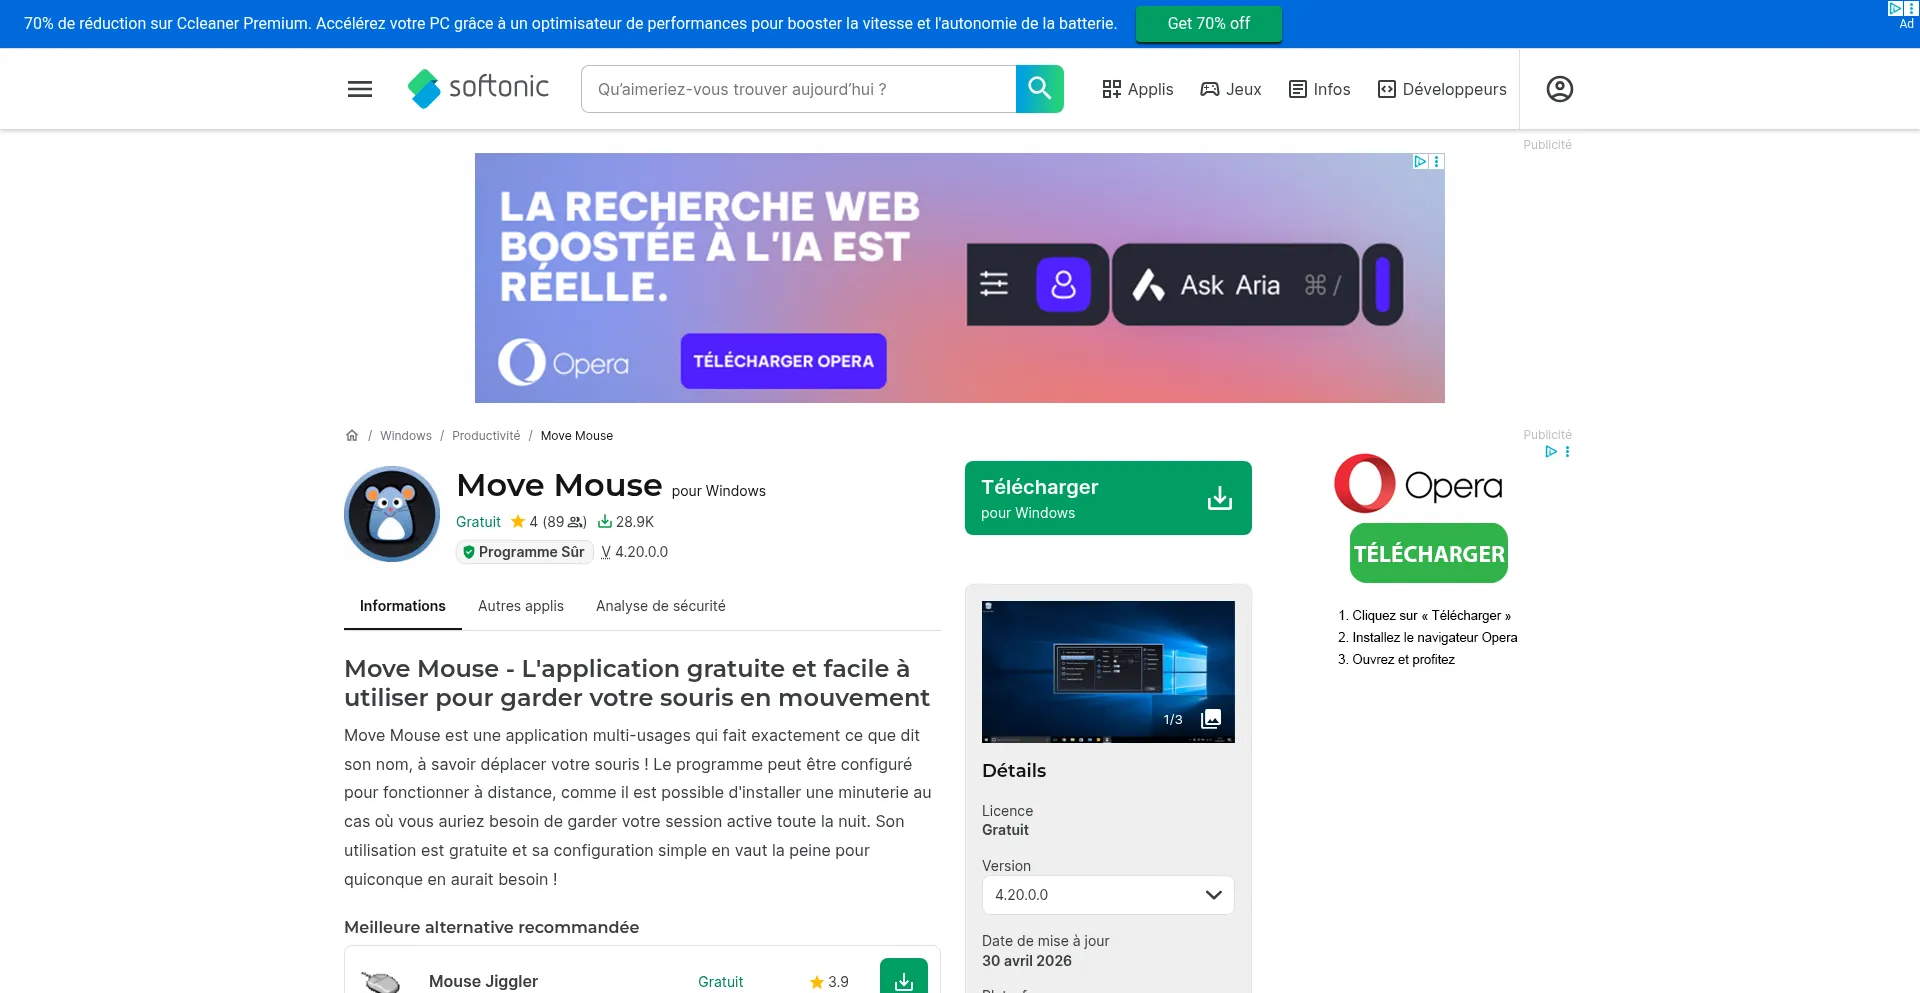Click the Move Mouse app icon
The width and height of the screenshot is (1920, 993).
click(x=392, y=514)
